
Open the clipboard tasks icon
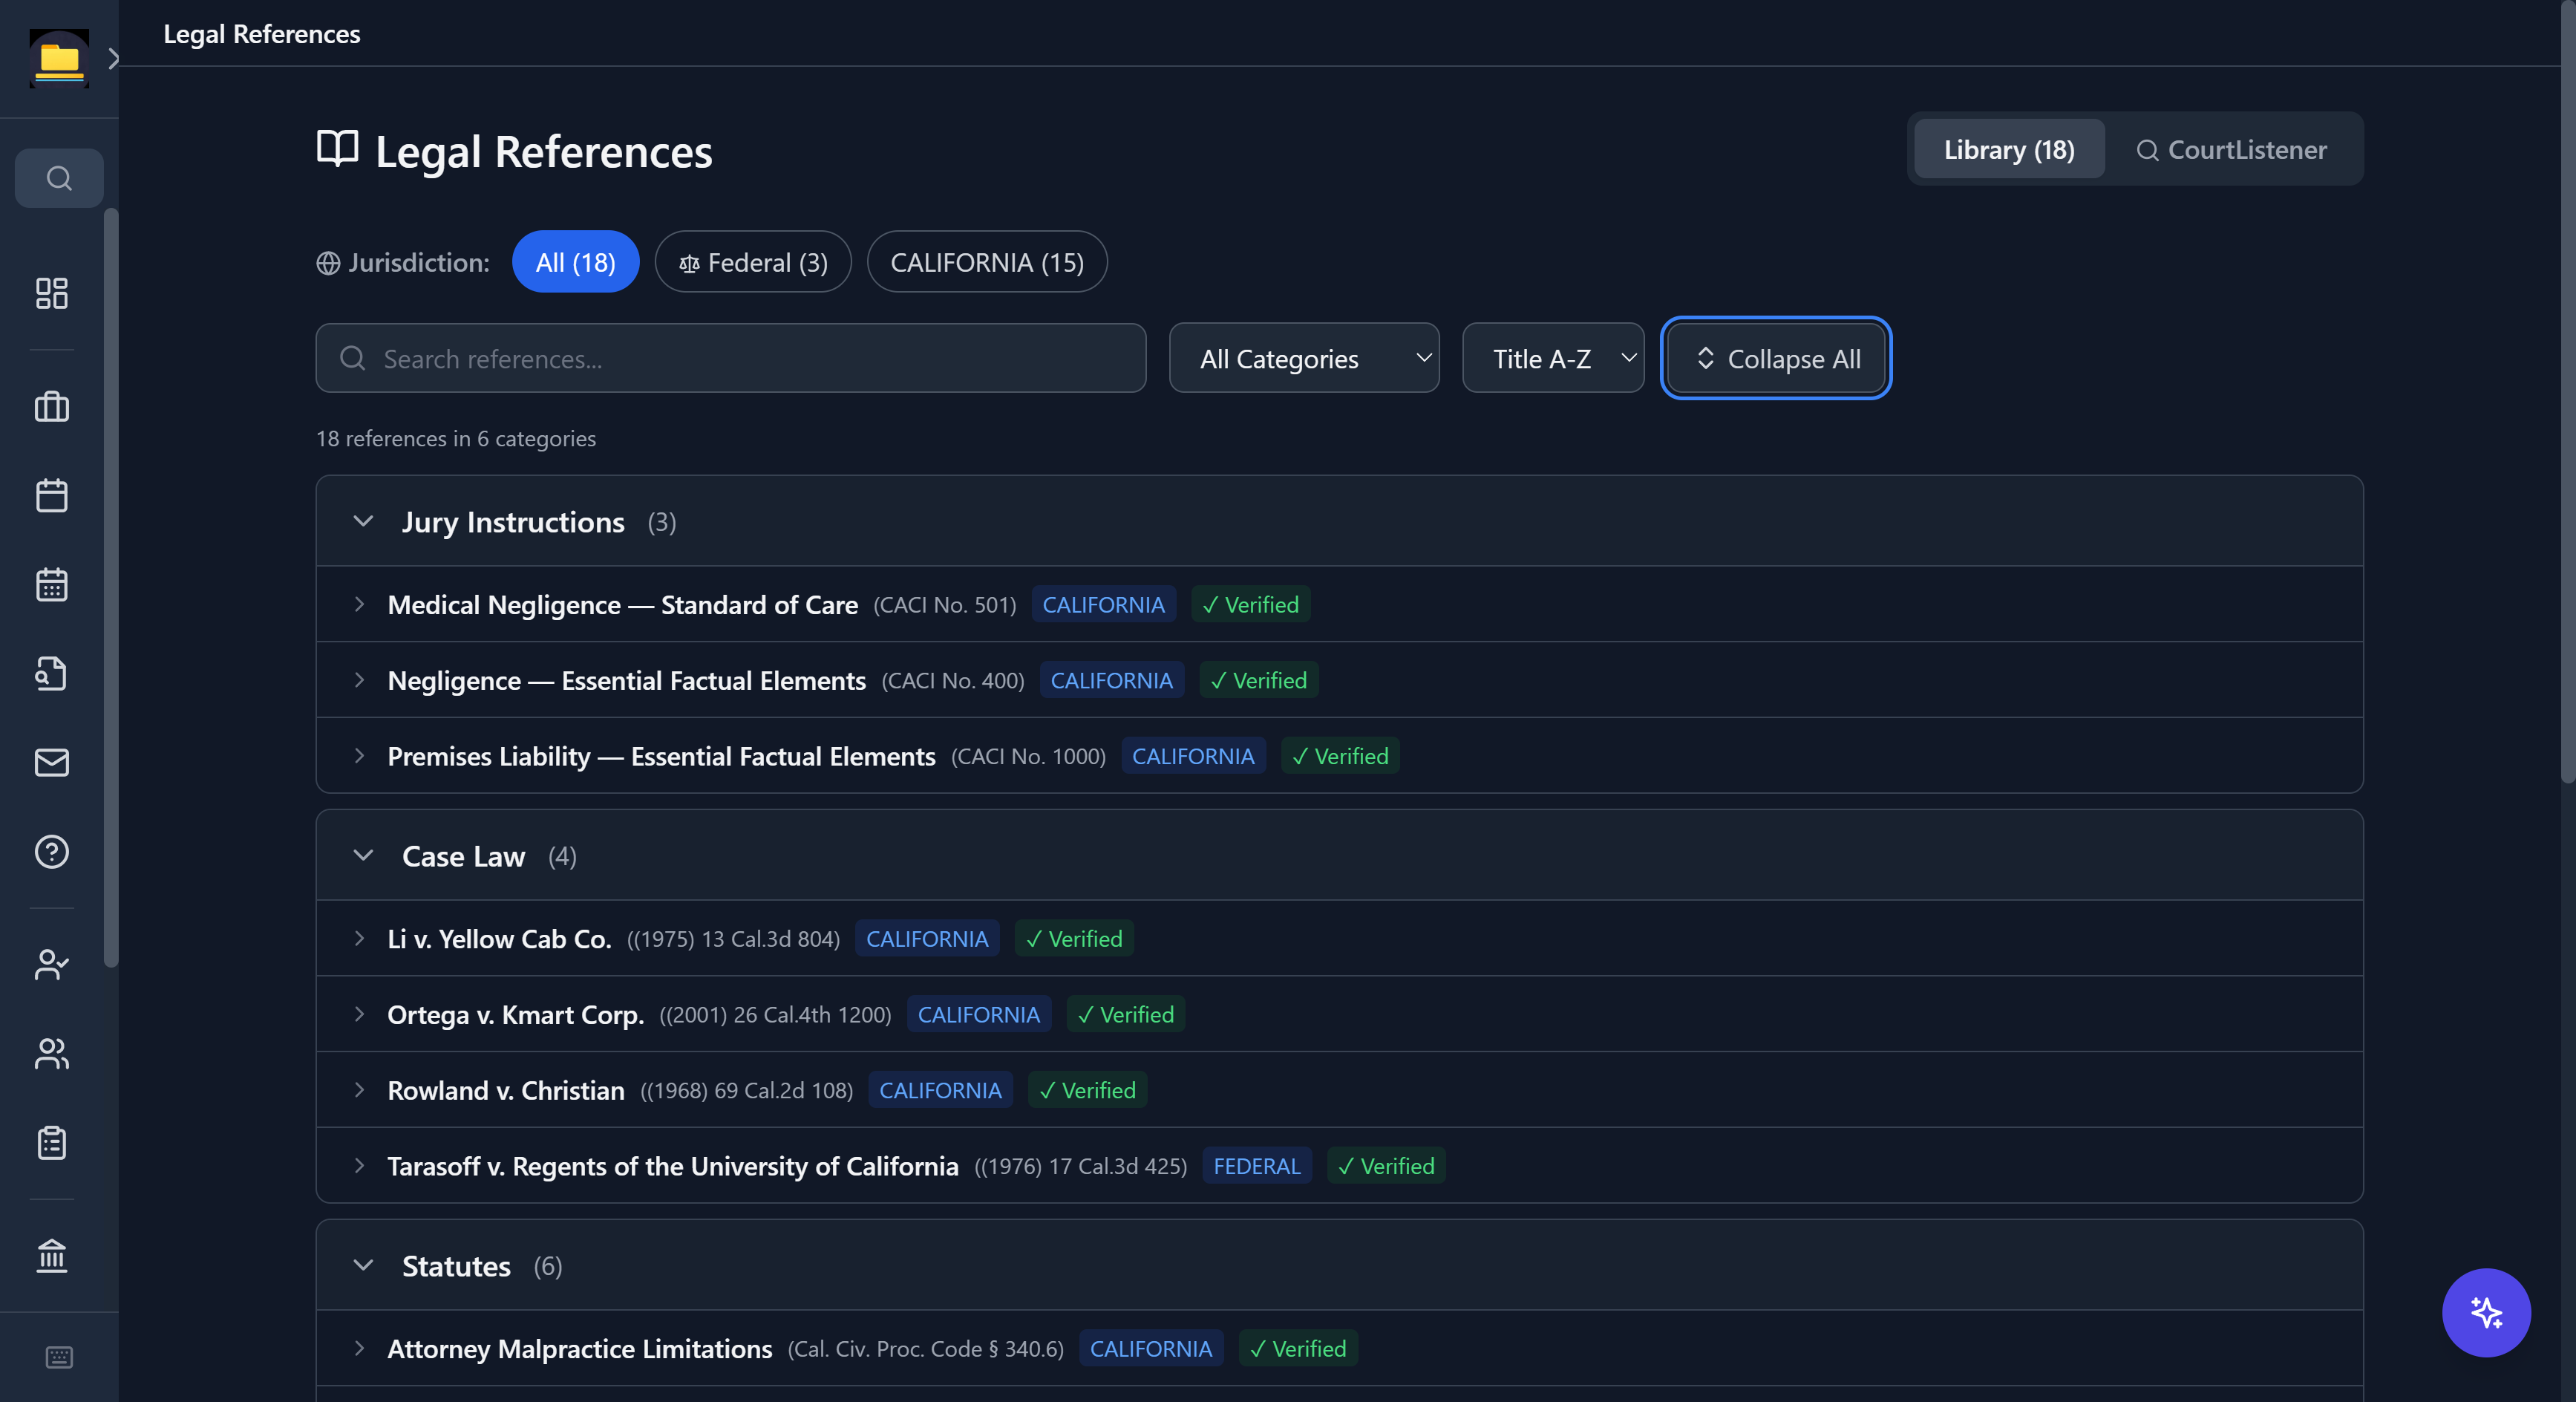pyautogui.click(x=52, y=1142)
